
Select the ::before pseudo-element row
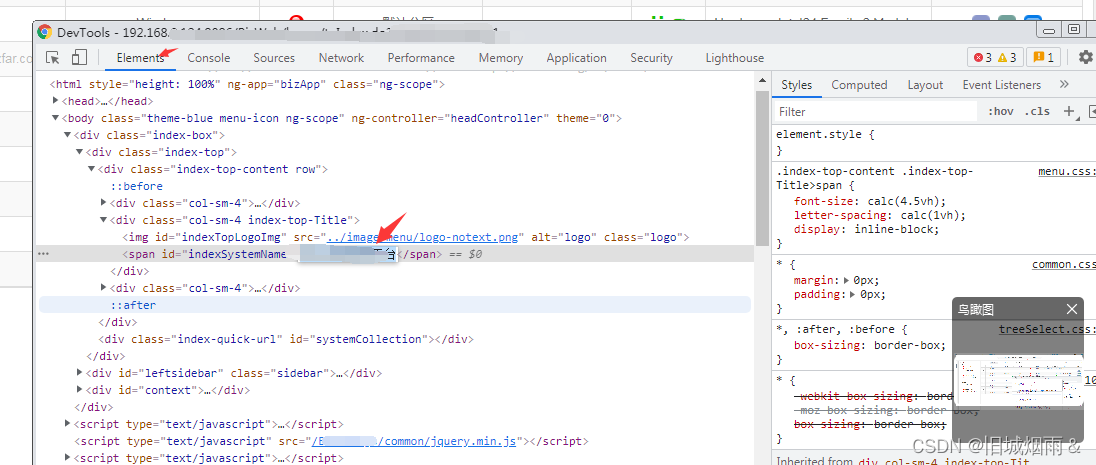point(136,186)
